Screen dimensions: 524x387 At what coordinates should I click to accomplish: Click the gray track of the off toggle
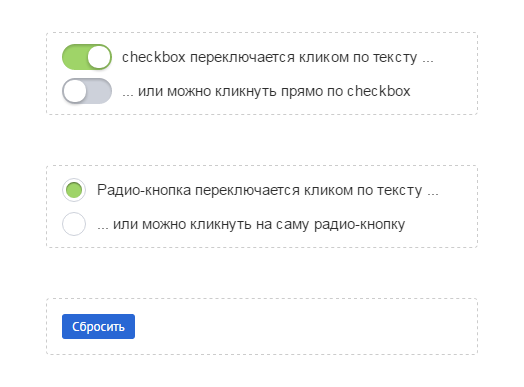click(x=99, y=91)
